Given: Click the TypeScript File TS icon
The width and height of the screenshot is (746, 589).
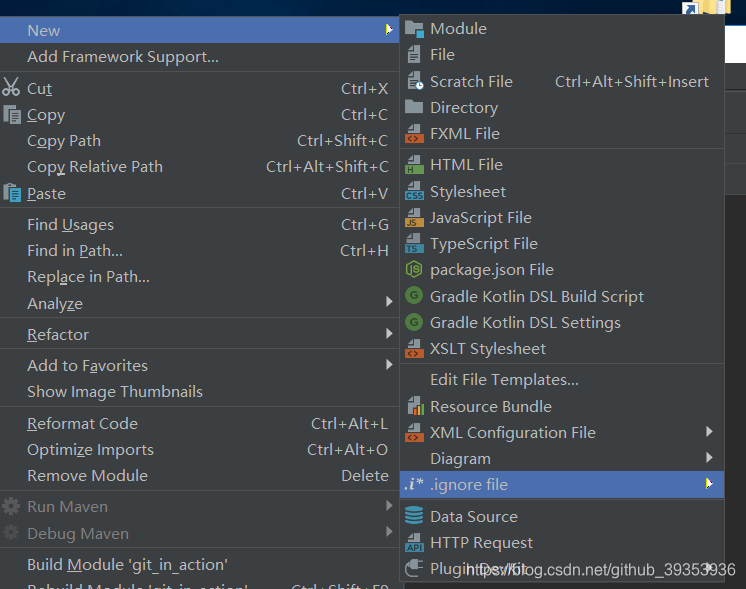Looking at the screenshot, I should 414,244.
